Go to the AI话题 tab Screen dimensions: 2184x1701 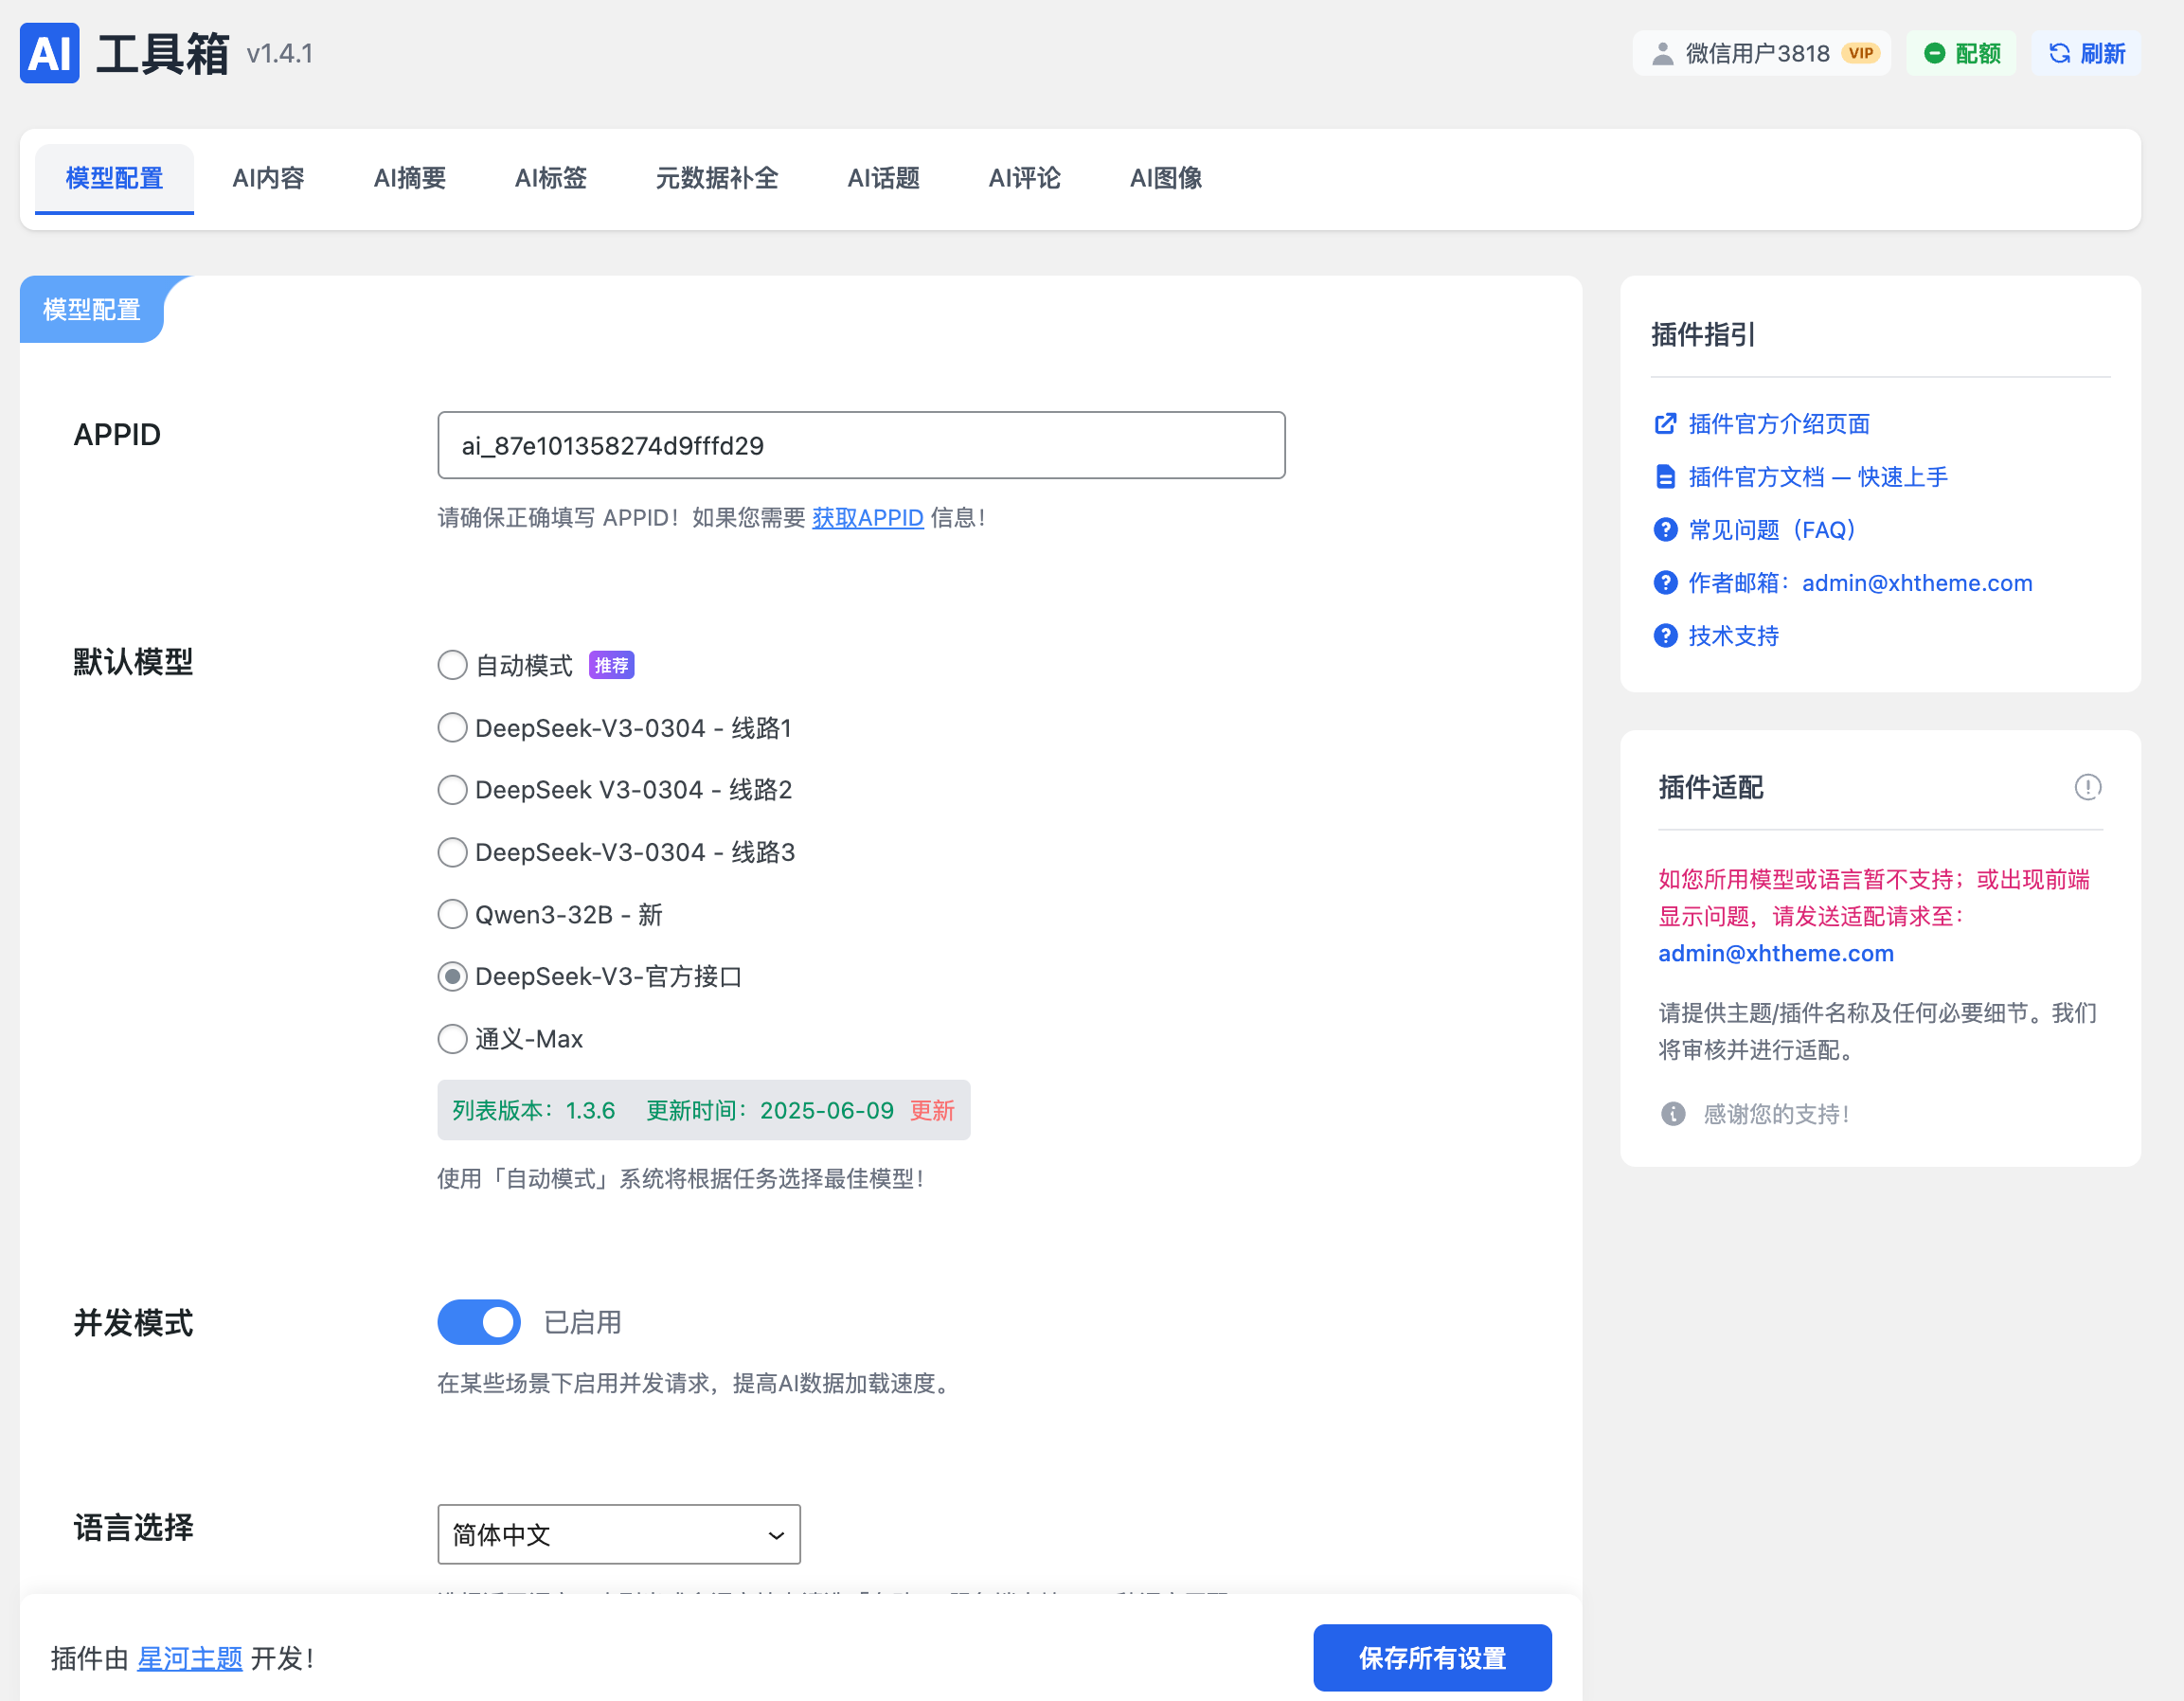click(884, 179)
